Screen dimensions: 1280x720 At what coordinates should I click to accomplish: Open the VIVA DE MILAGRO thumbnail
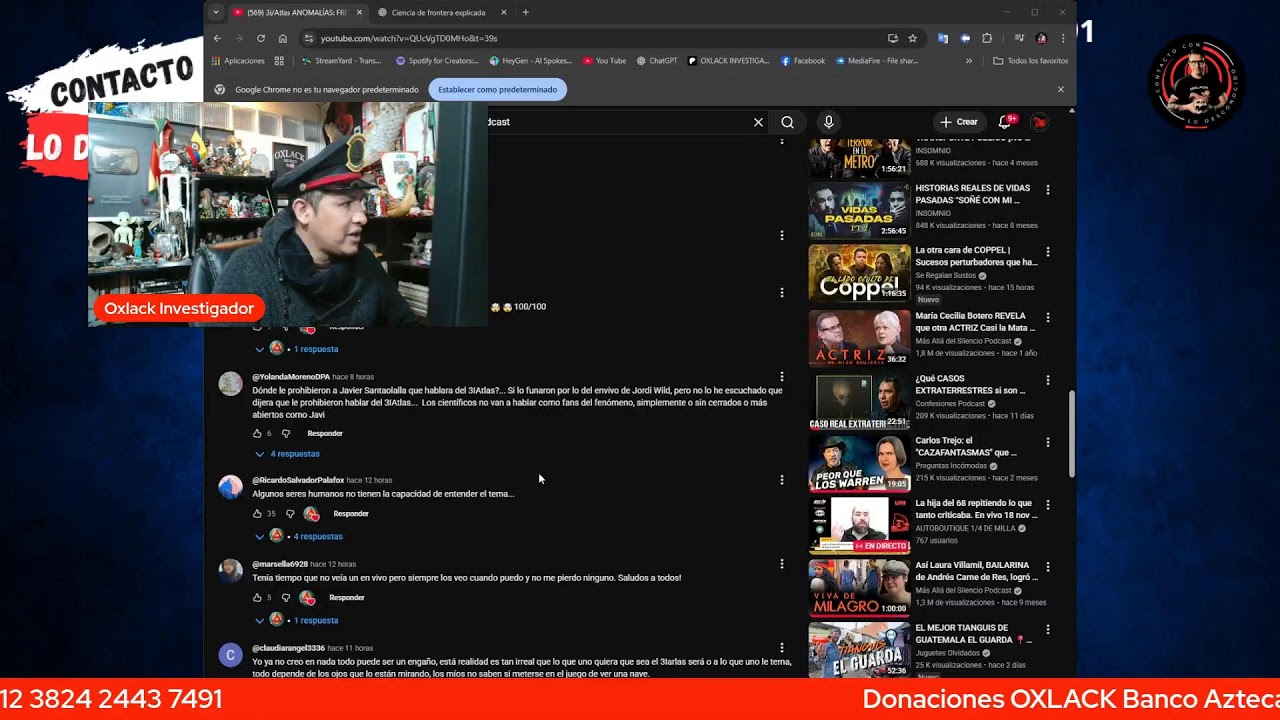point(859,588)
